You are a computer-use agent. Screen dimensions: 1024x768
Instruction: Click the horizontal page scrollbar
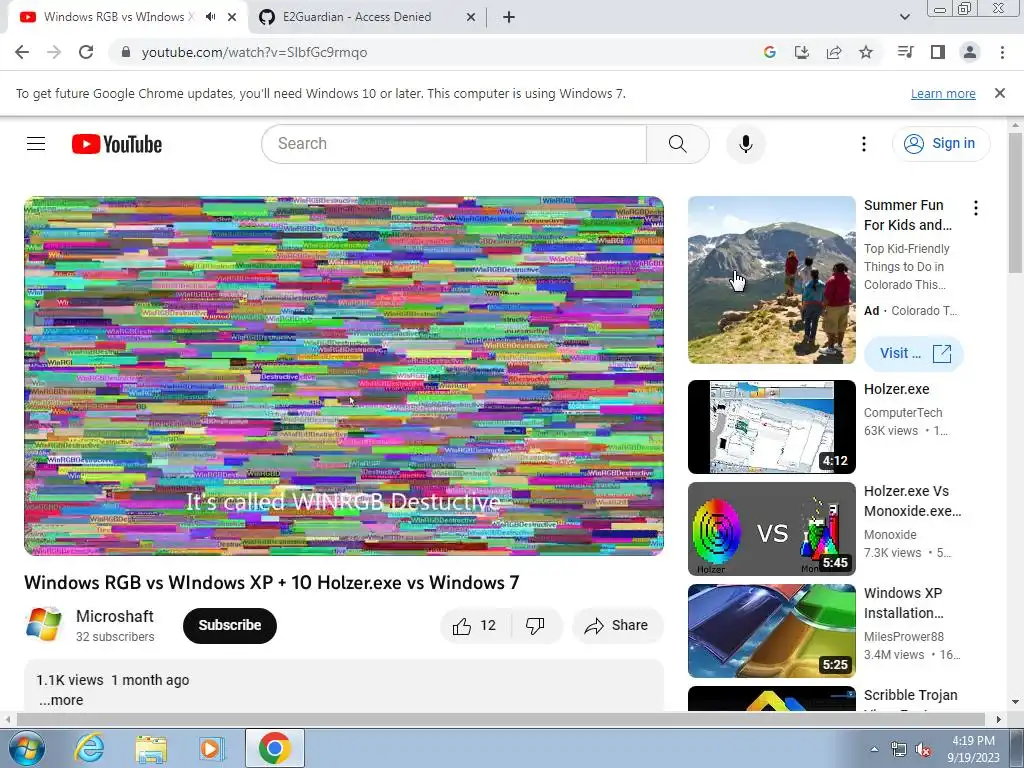pos(501,719)
